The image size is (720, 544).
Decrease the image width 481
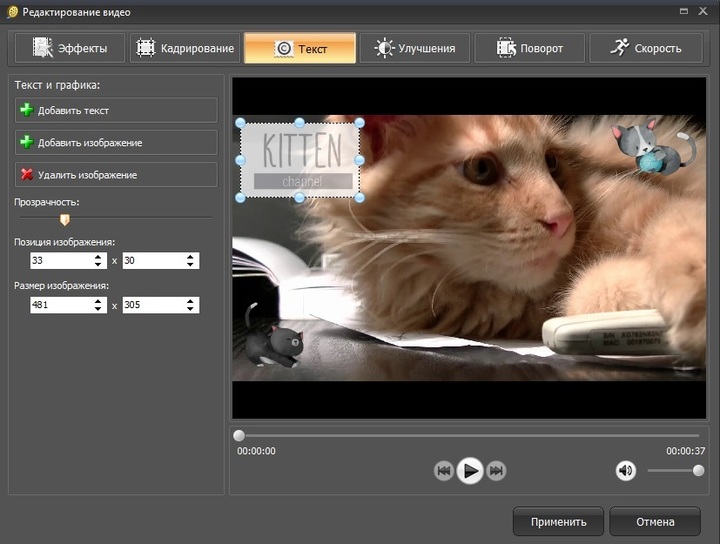98,308
